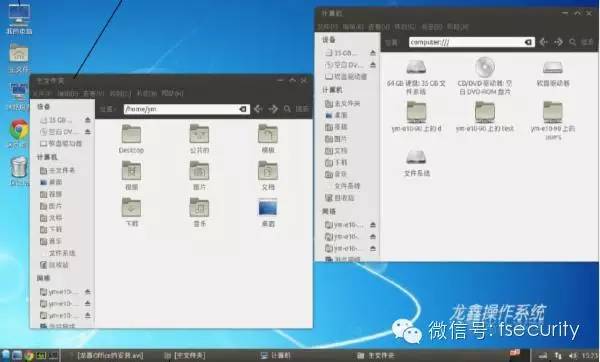
Task: Open the start menu button on taskbar
Action: (5, 355)
